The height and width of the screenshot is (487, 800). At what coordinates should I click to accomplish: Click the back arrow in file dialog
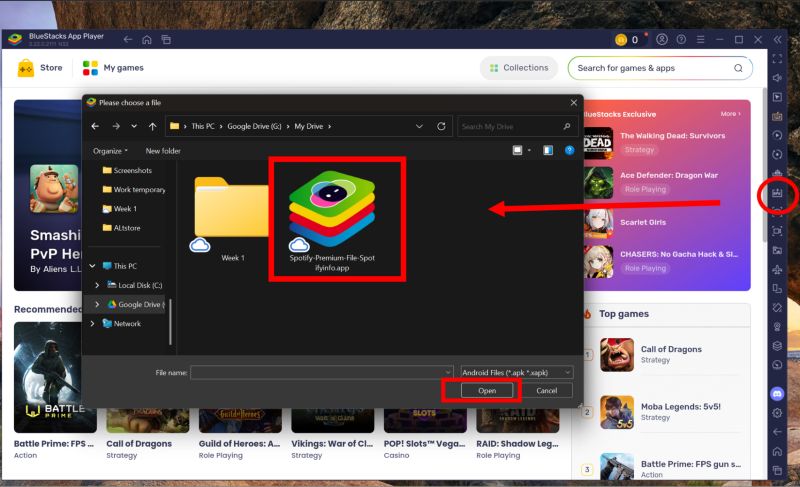(95, 126)
